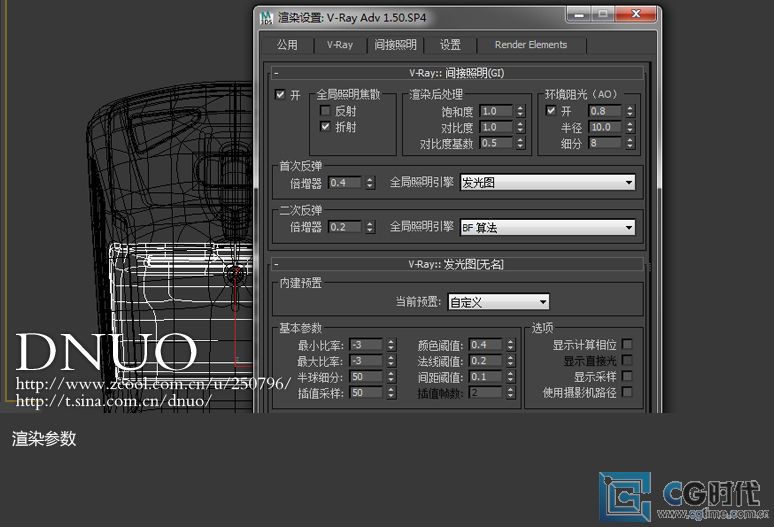
Task: Adjust AO 半径 spinner arrows
Action: pyautogui.click(x=629, y=127)
